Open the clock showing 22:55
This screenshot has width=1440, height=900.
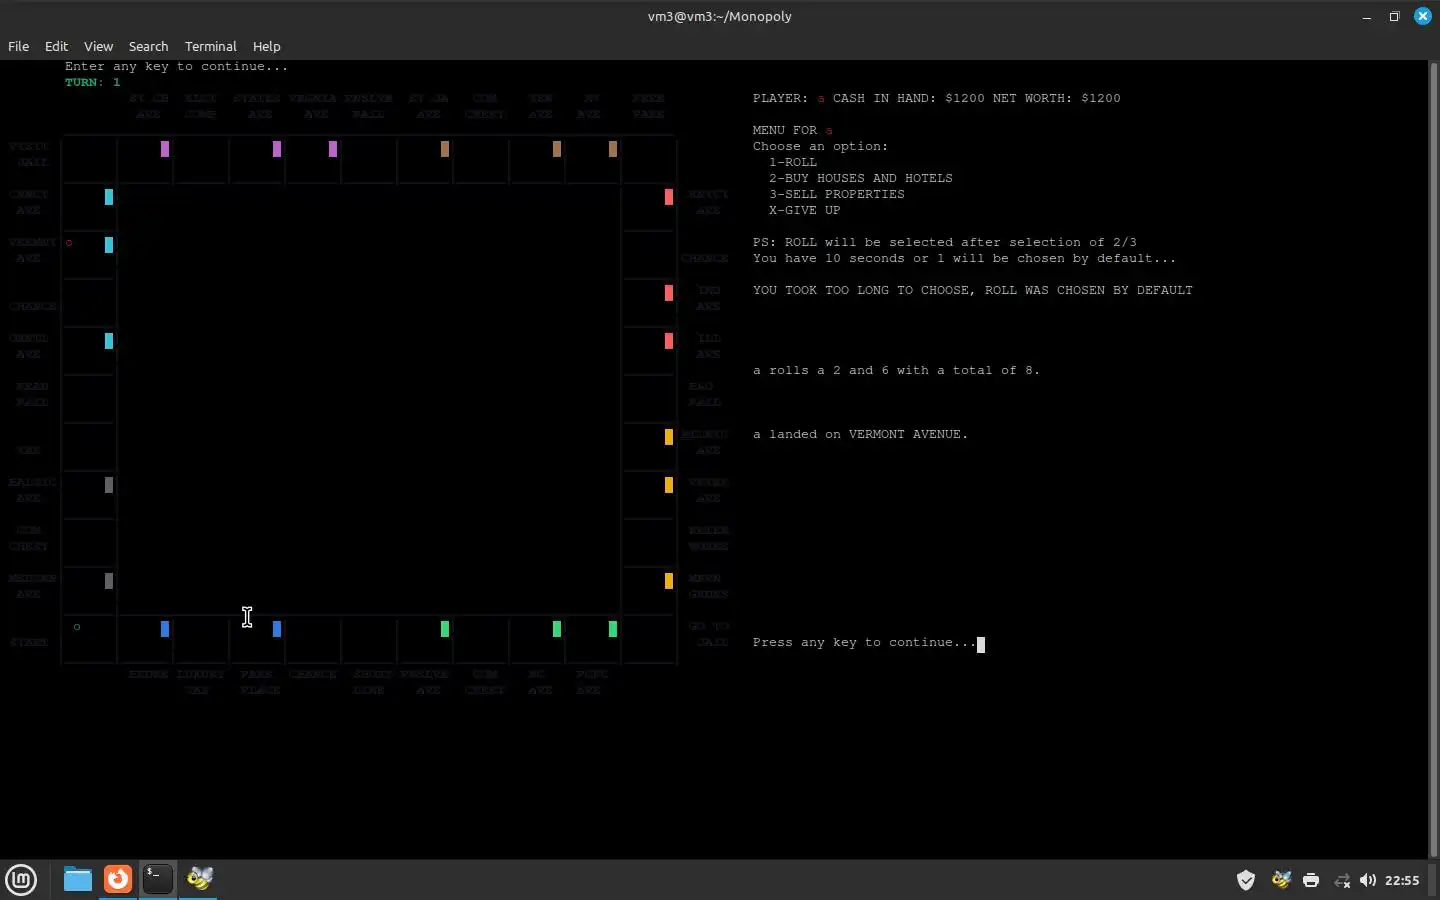[x=1402, y=880]
